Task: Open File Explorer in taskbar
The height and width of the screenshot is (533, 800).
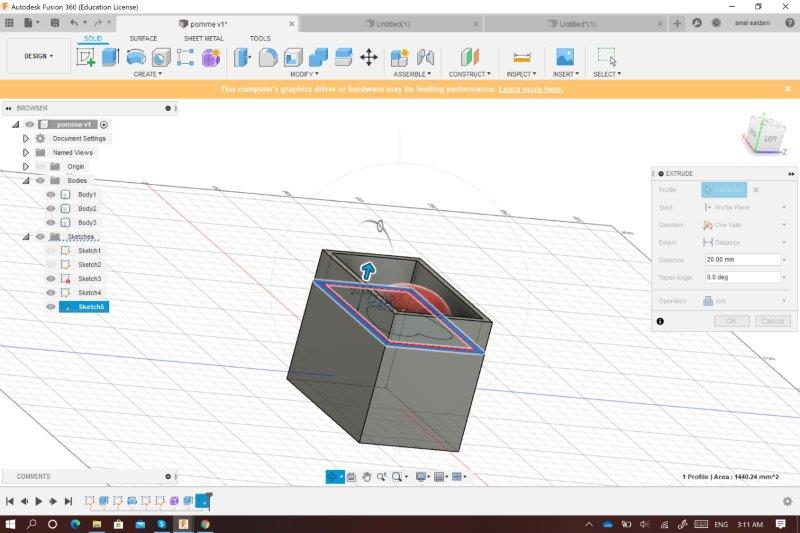Action: click(x=97, y=524)
